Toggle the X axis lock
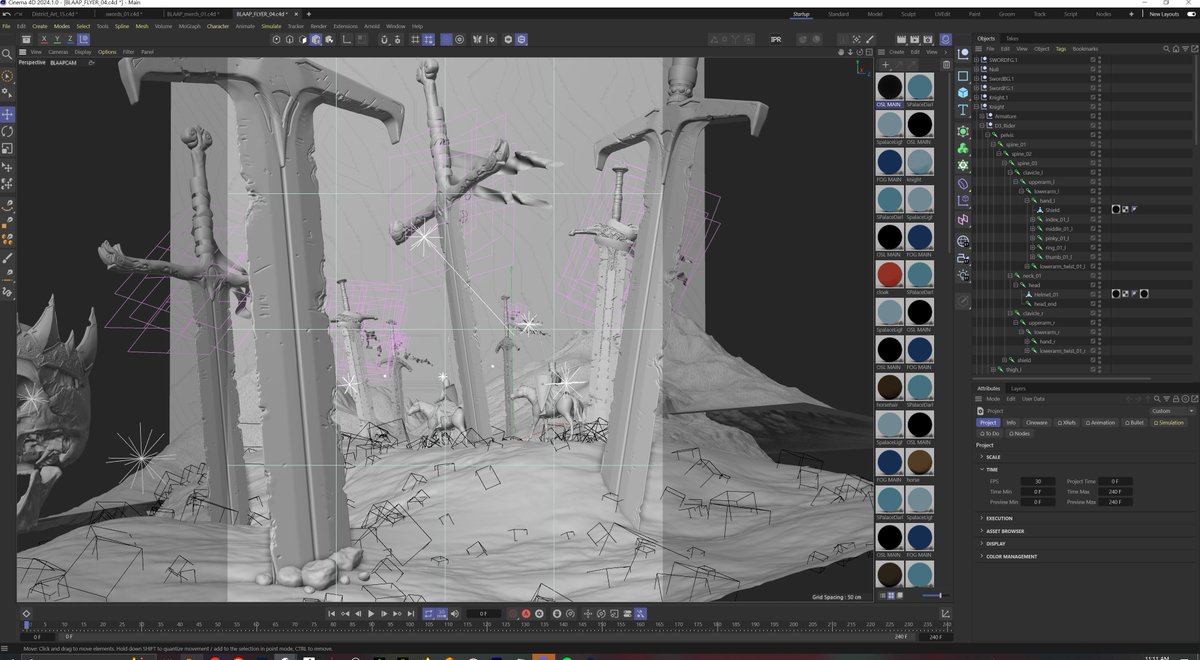 pos(45,39)
